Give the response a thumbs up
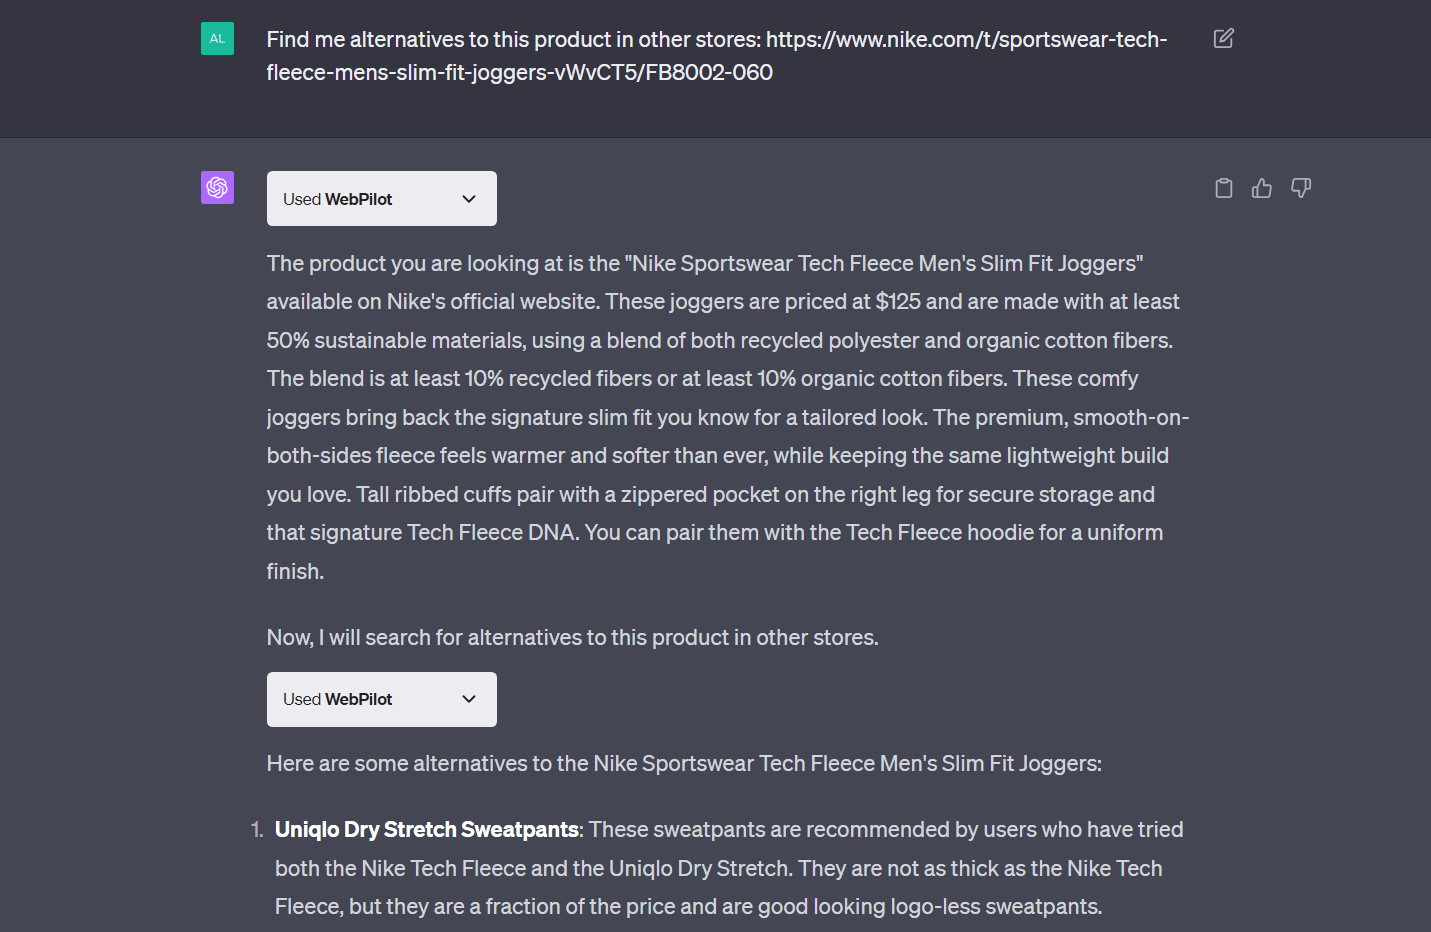This screenshot has width=1431, height=932. (1262, 188)
